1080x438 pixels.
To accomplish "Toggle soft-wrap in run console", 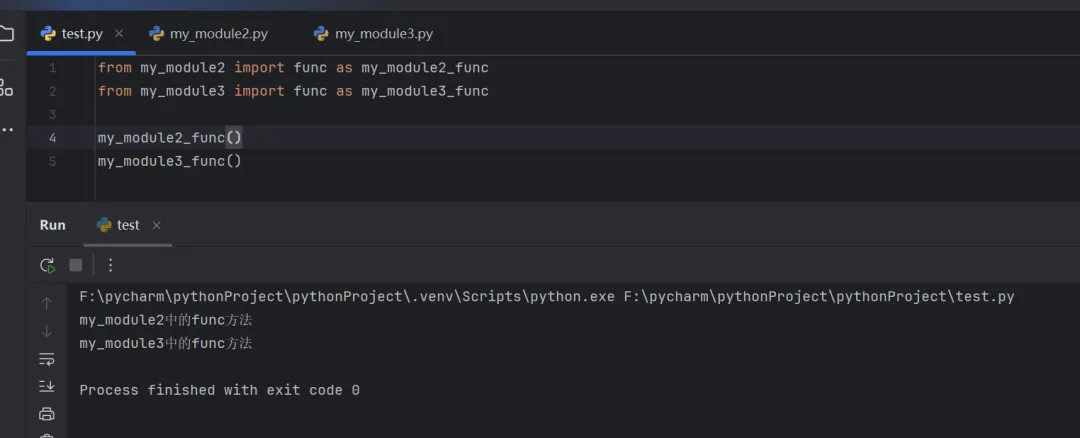I will click(x=47, y=359).
